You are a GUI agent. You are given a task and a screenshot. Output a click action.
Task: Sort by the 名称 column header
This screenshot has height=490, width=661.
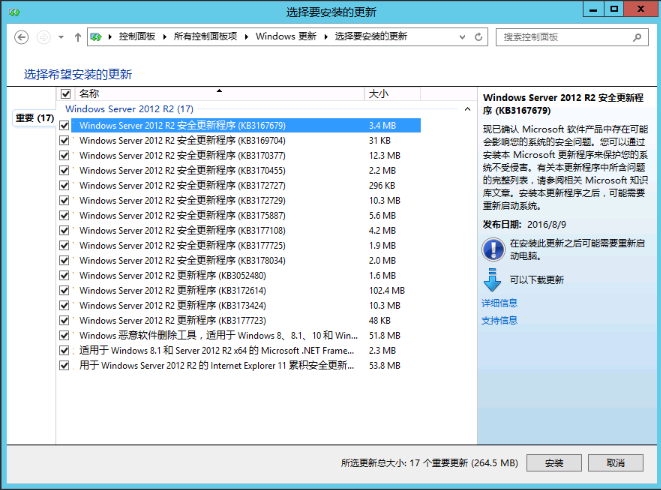219,94
